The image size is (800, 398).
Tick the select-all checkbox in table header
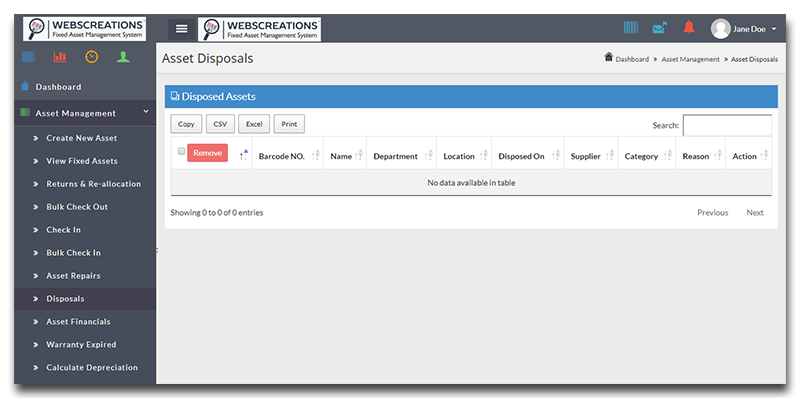coord(181,151)
